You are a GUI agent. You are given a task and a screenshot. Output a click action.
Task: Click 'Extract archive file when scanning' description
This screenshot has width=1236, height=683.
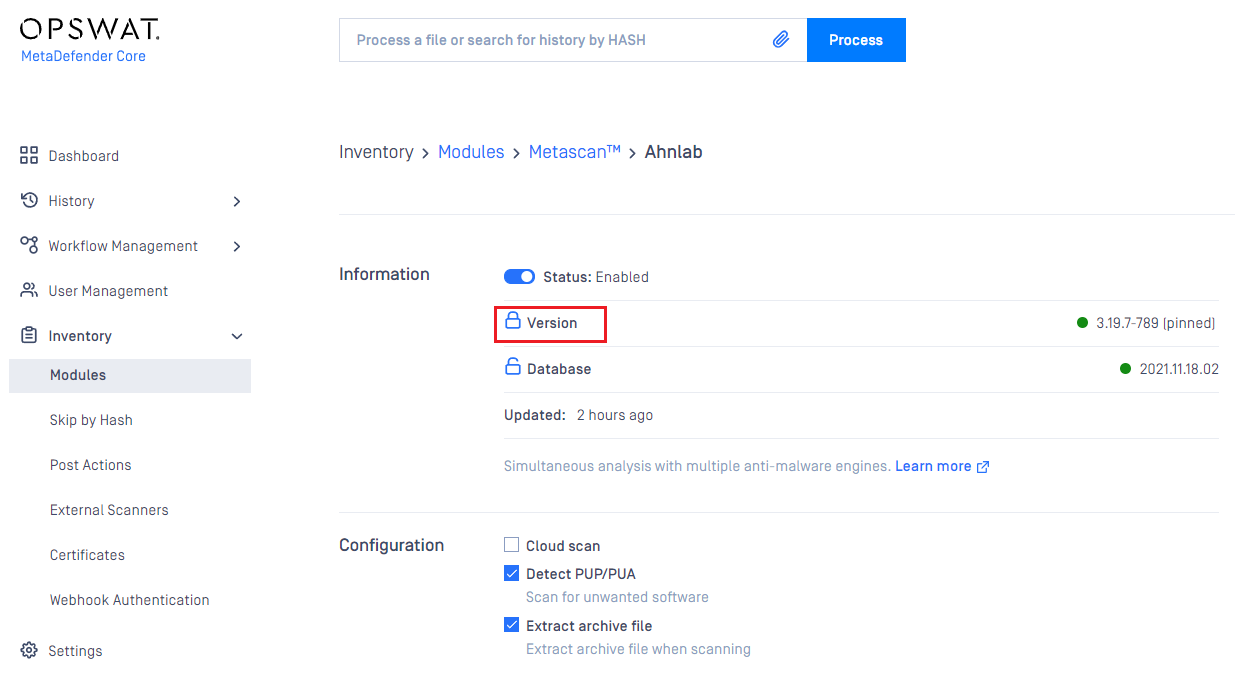pos(638,649)
